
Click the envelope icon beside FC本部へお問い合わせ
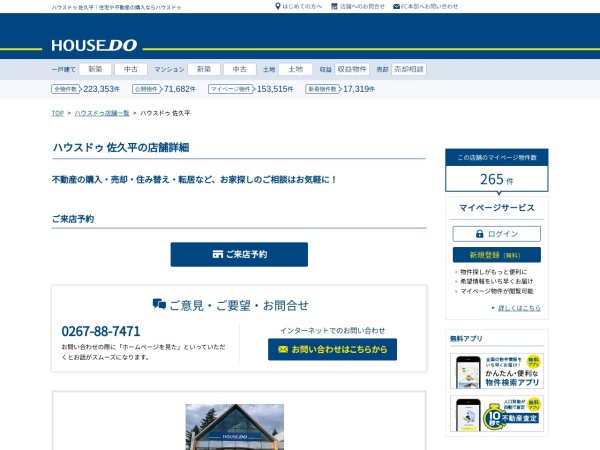tap(396, 7)
